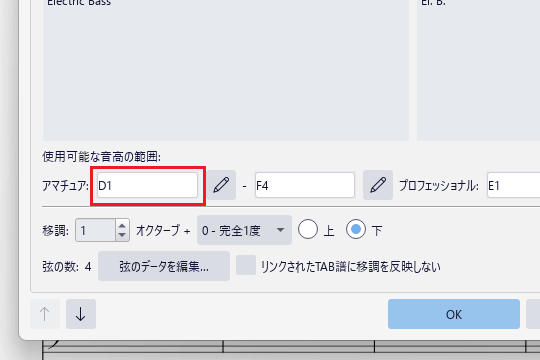Click 弦のデータを編集... button
540x360 pixels.
(x=164, y=266)
